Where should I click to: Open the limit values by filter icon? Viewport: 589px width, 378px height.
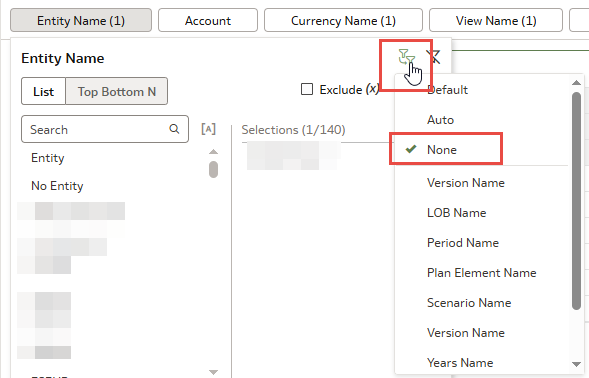tap(406, 57)
